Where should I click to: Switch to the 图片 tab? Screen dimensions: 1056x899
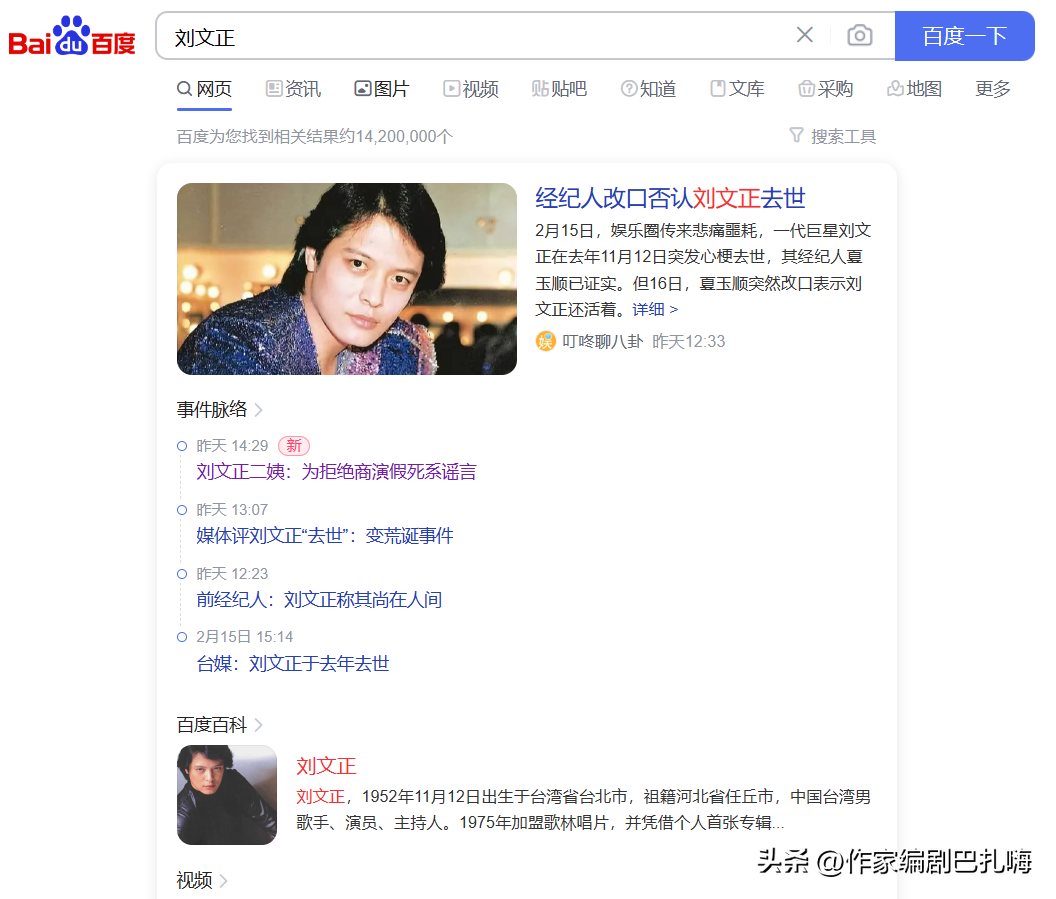[382, 89]
